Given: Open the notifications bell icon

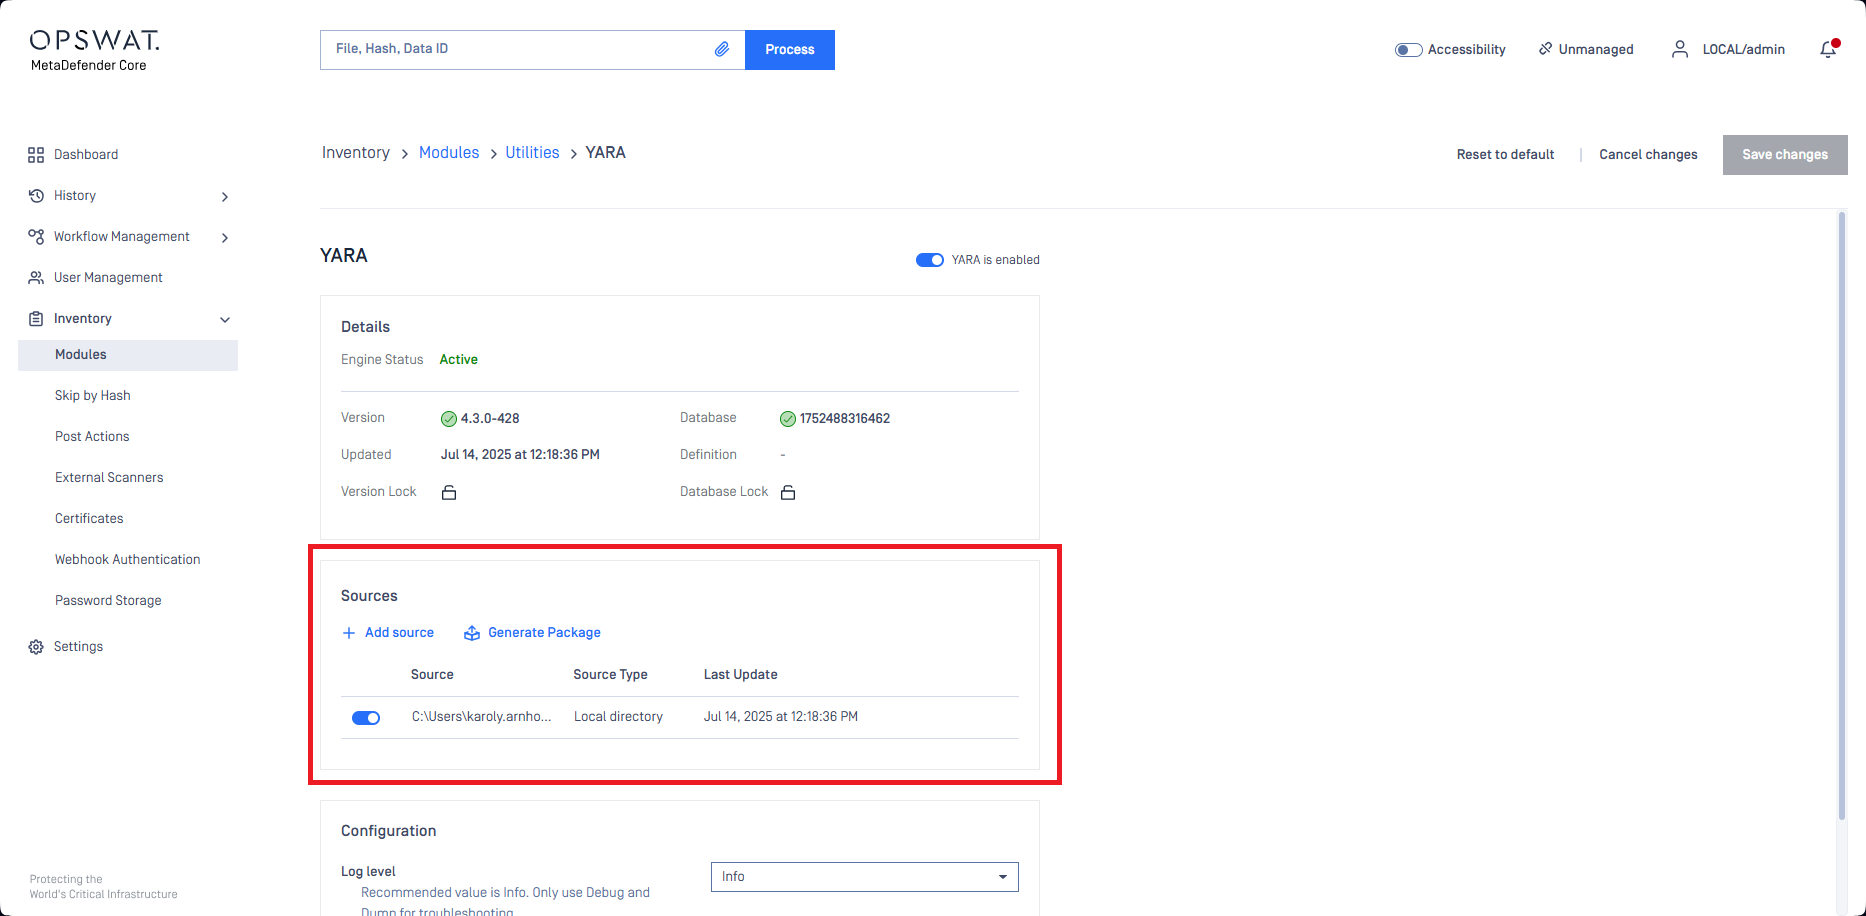Looking at the screenshot, I should click(1829, 49).
